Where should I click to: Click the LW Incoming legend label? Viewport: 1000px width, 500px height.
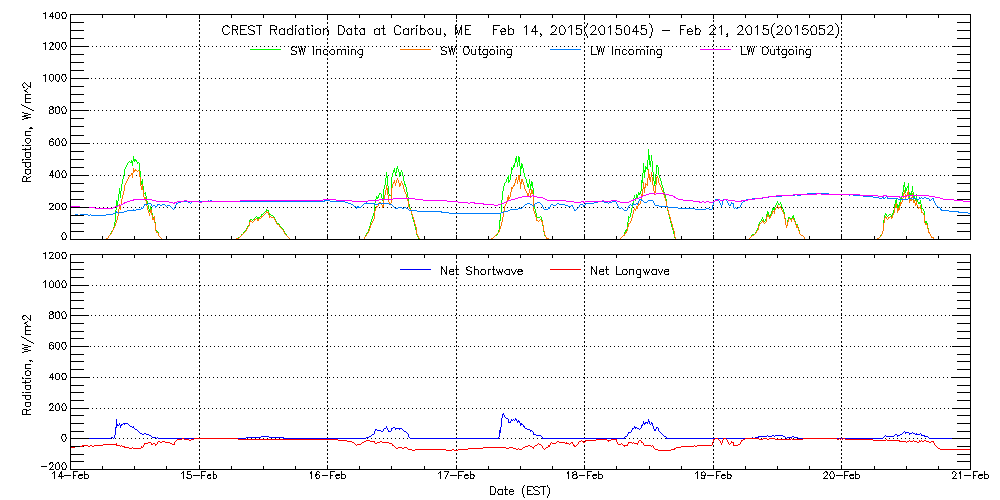point(626,51)
